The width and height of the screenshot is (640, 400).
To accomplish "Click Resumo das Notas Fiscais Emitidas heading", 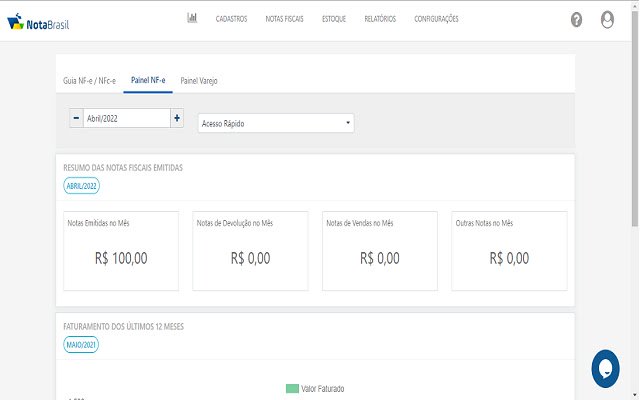I will [x=123, y=168].
